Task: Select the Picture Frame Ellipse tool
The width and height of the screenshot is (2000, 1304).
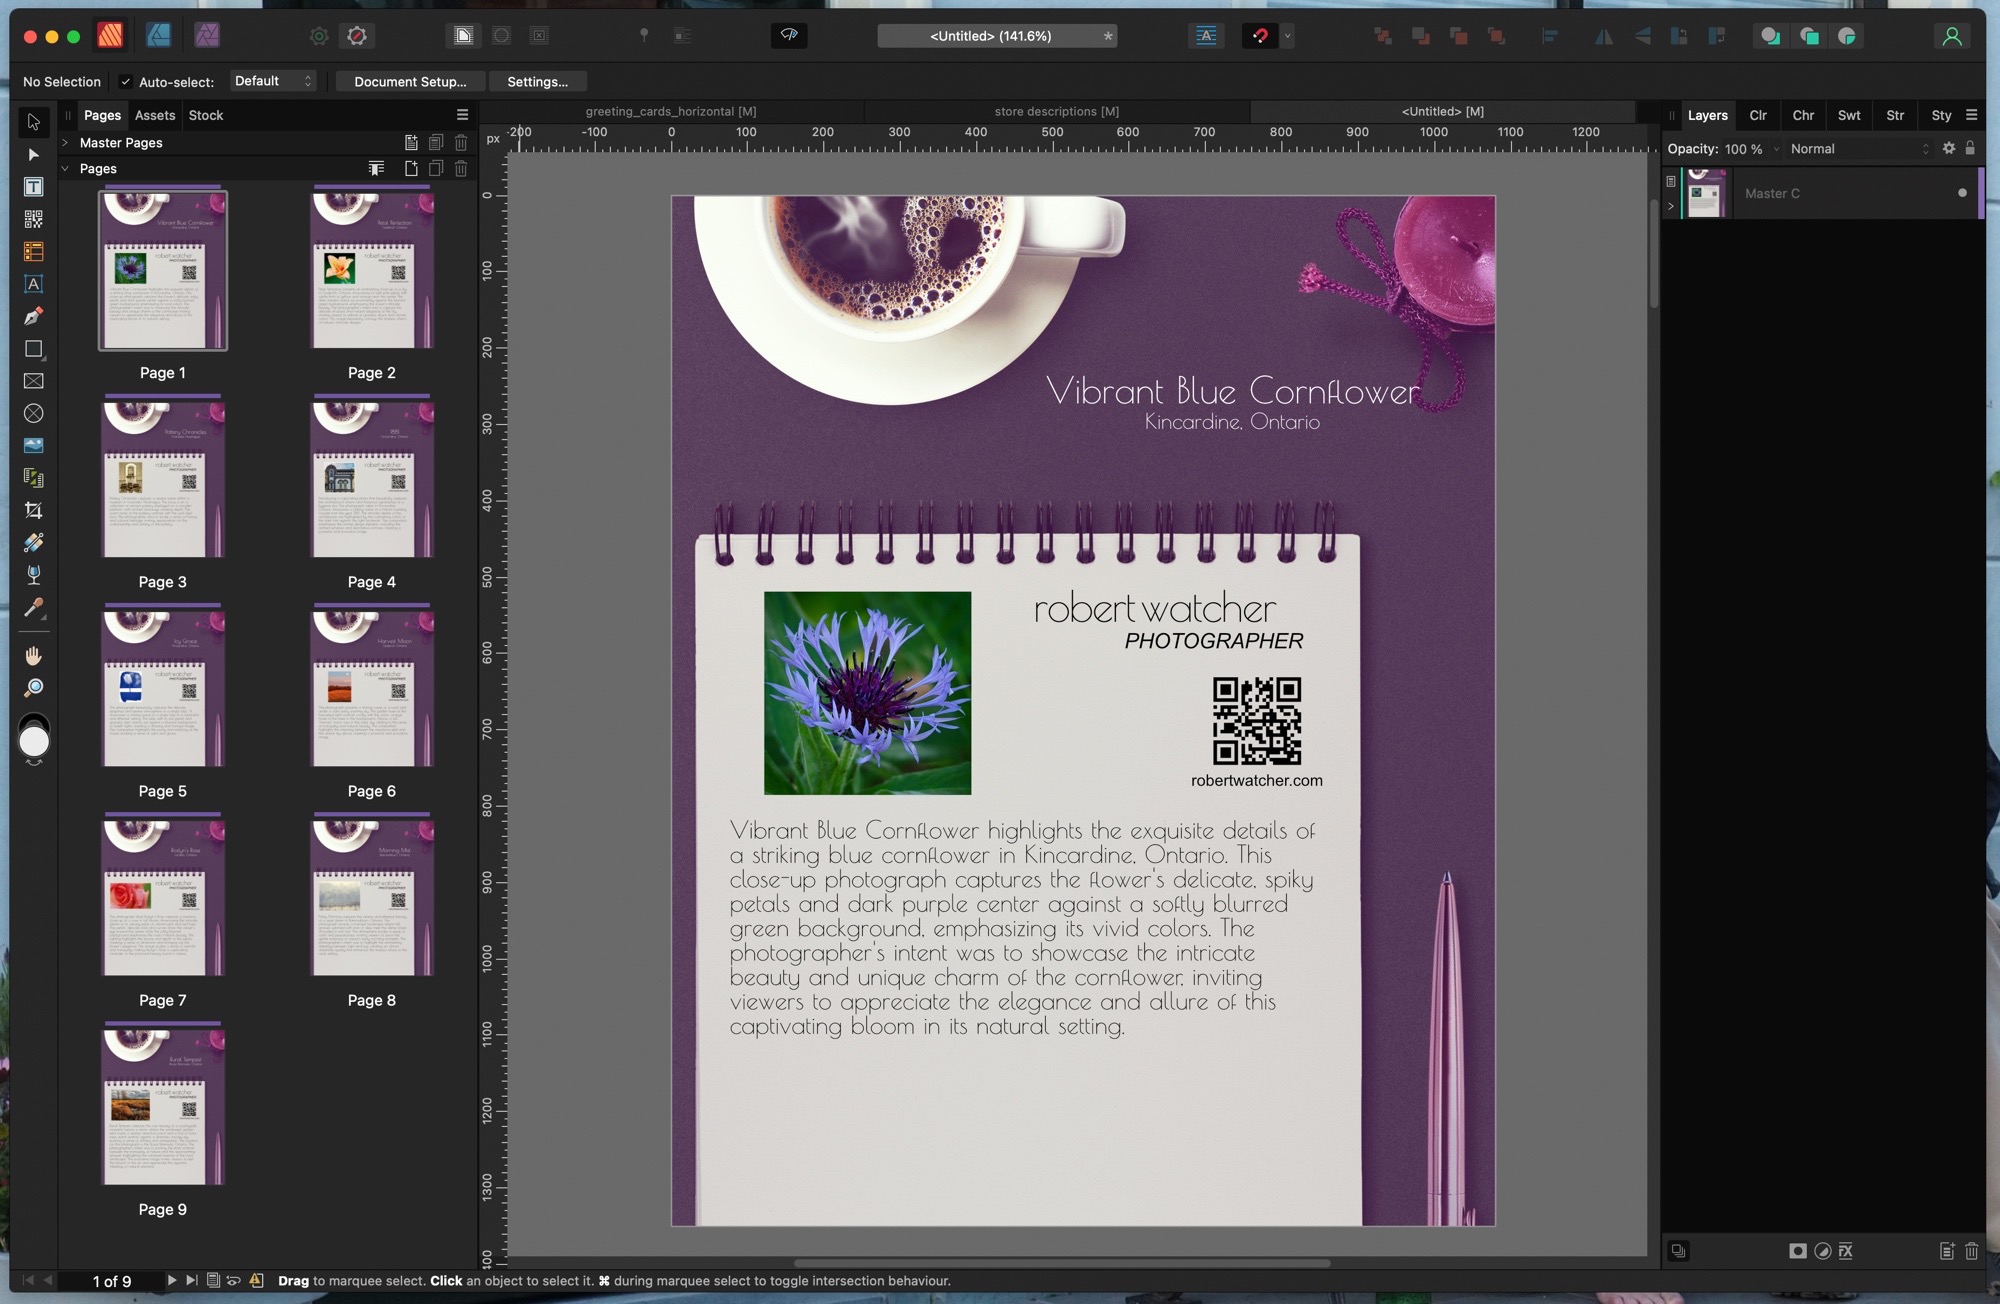Action: coord(33,413)
